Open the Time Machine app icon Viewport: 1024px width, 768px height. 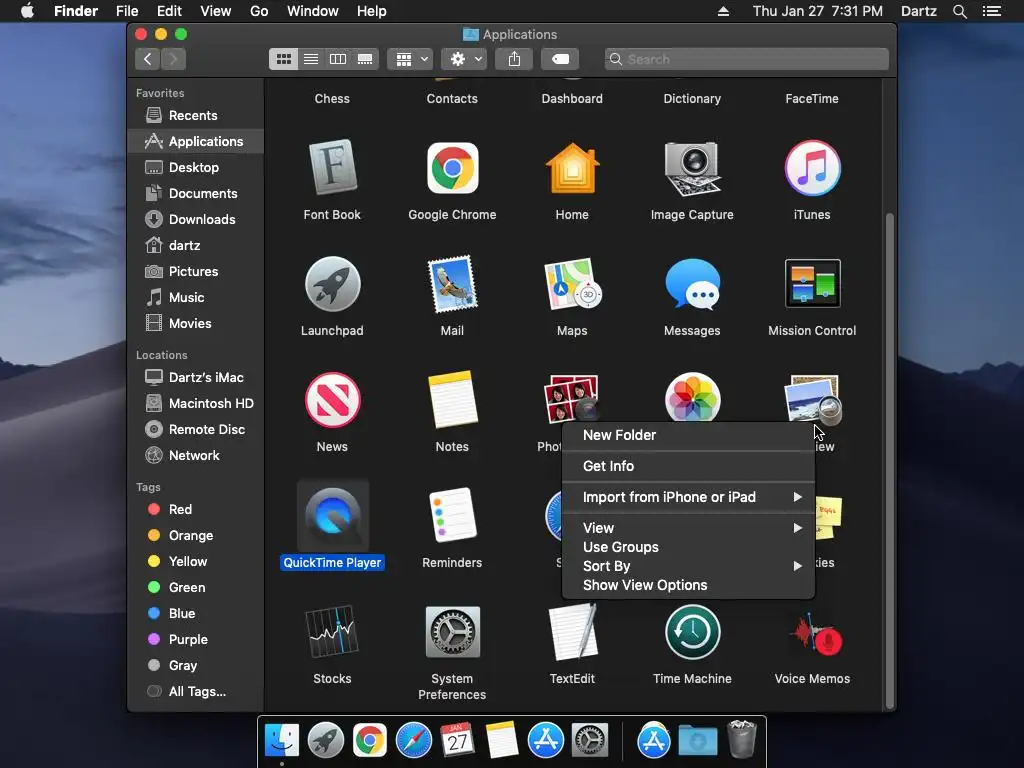click(x=692, y=632)
